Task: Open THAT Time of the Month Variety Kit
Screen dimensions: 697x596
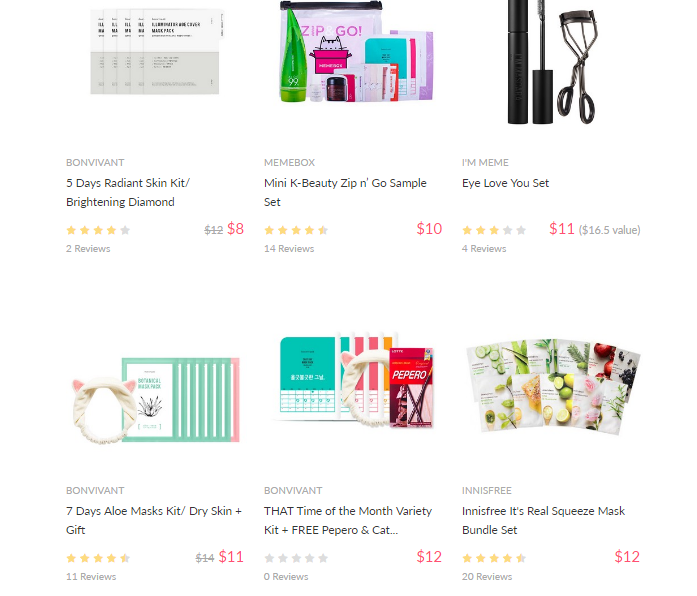Action: pyautogui.click(x=348, y=520)
